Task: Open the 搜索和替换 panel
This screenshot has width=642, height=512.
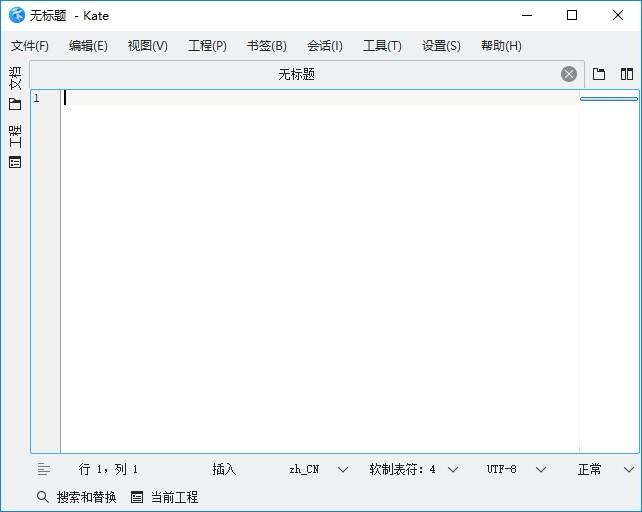Action: [77, 497]
